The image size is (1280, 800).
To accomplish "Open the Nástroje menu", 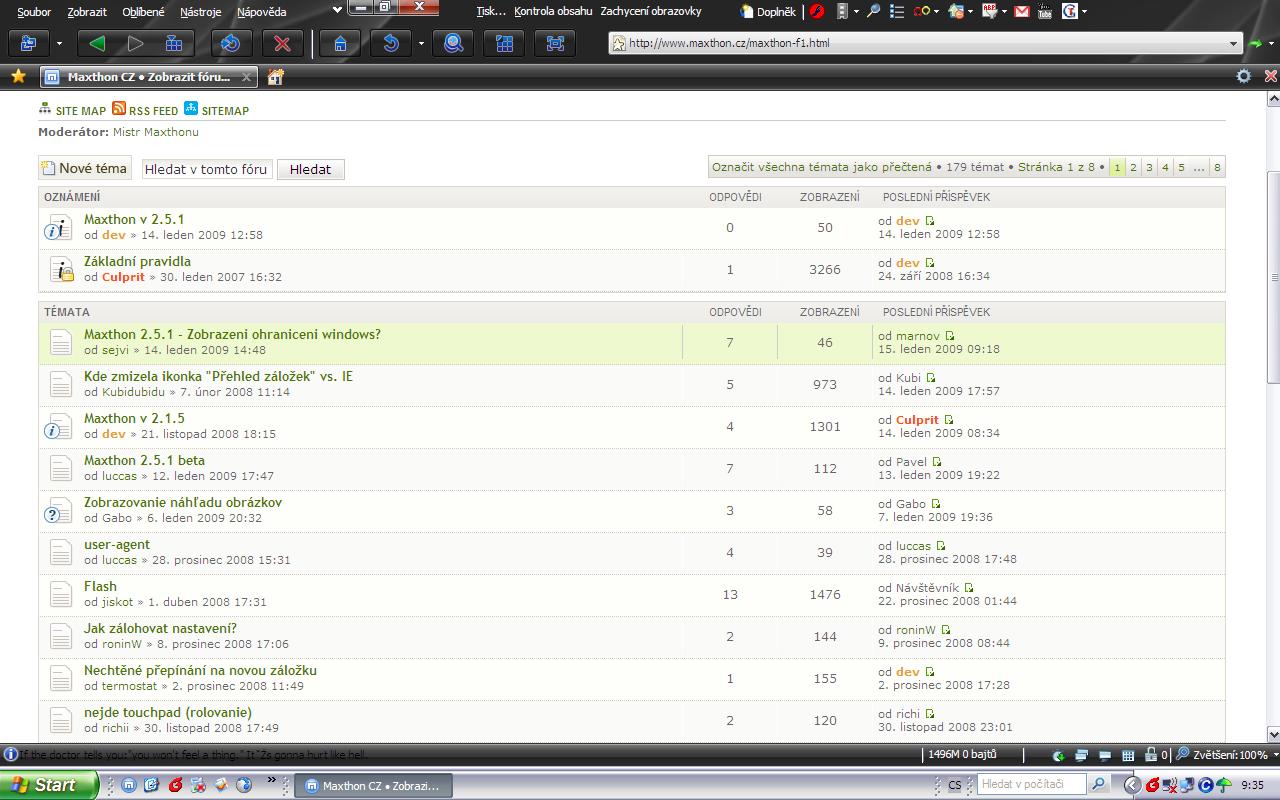I will point(201,12).
